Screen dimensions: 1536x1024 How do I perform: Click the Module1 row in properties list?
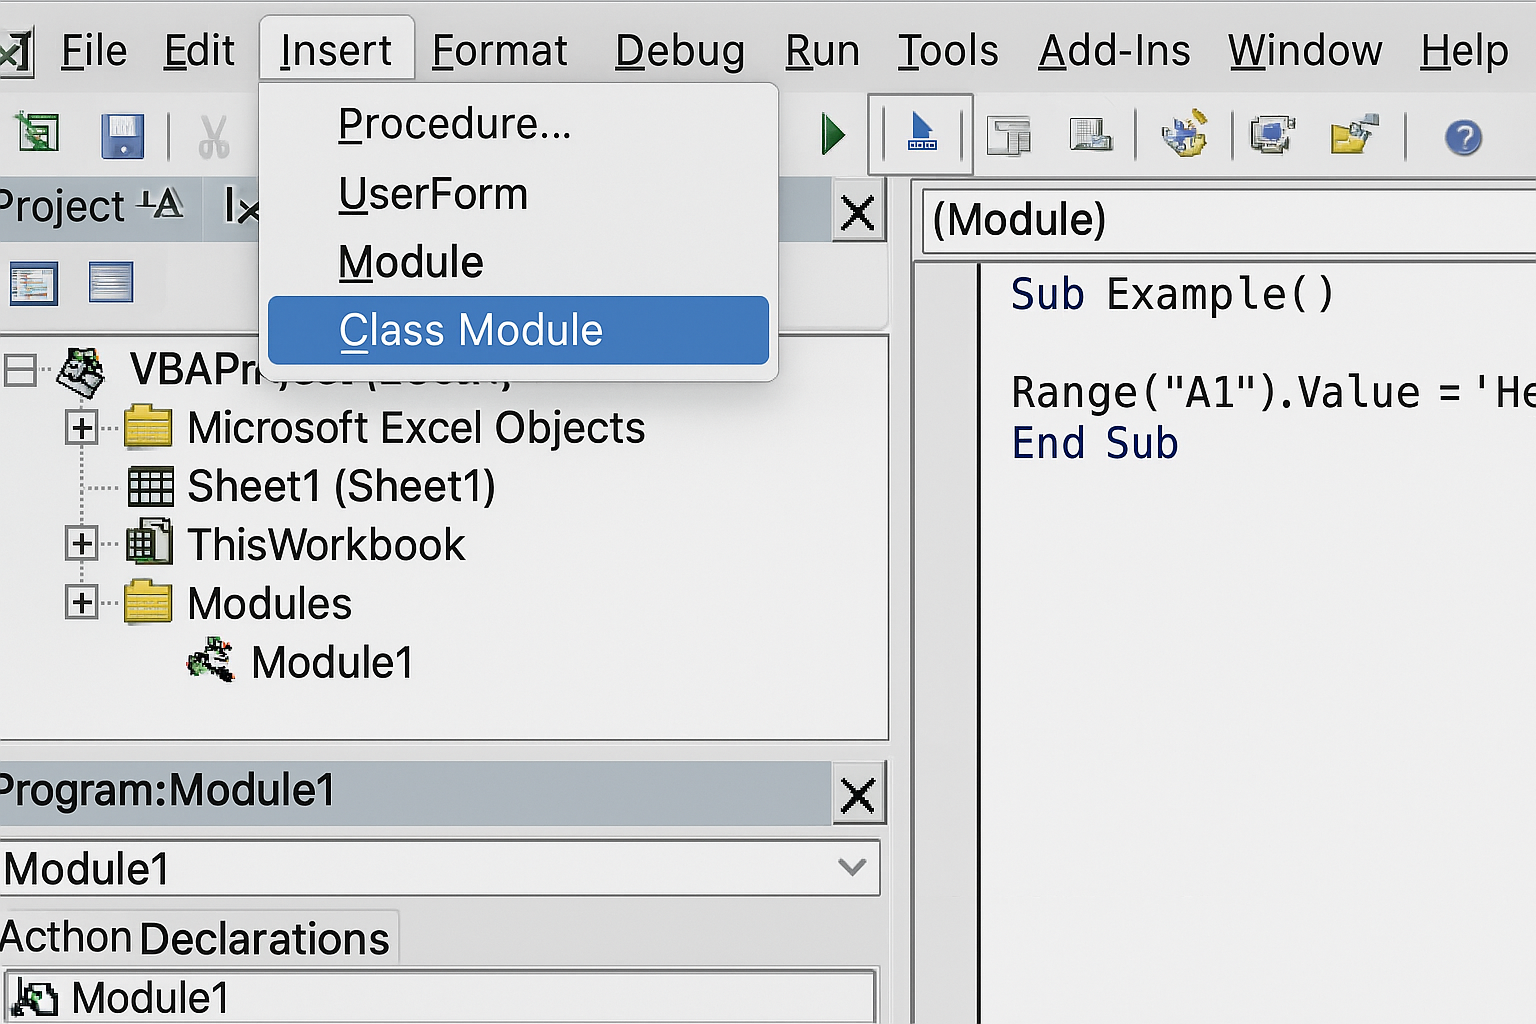[440, 998]
